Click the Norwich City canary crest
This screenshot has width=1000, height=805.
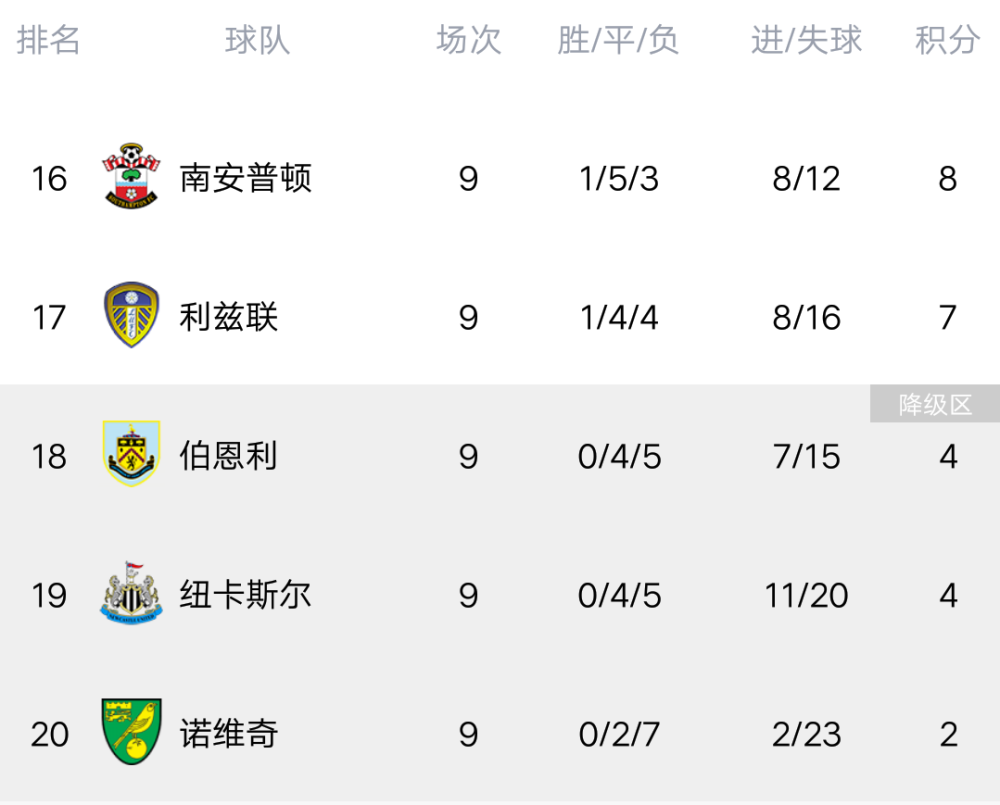pos(131,732)
